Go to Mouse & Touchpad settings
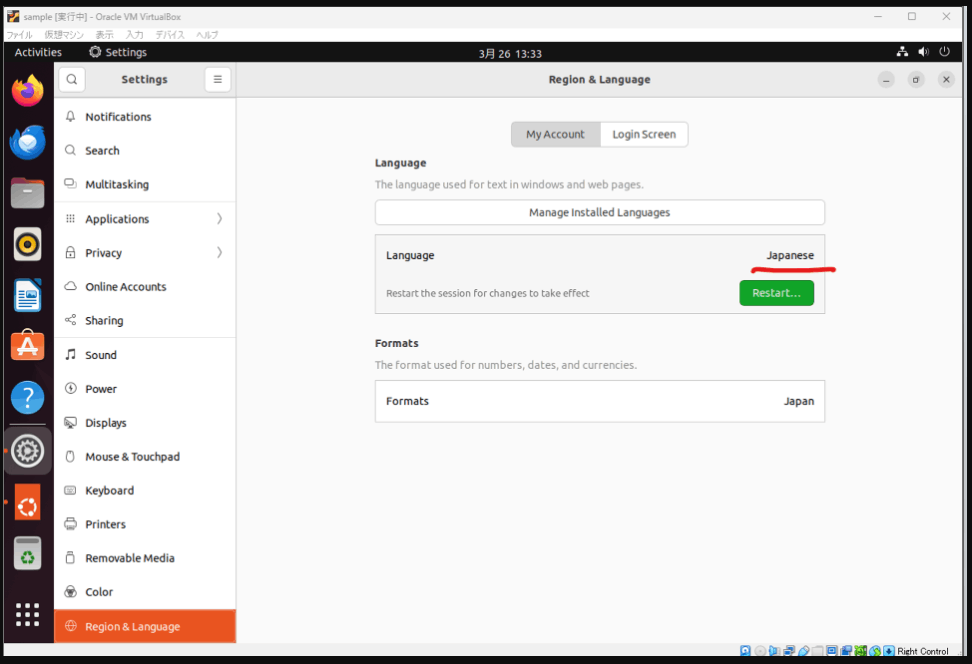972x664 pixels. [x=145, y=456]
